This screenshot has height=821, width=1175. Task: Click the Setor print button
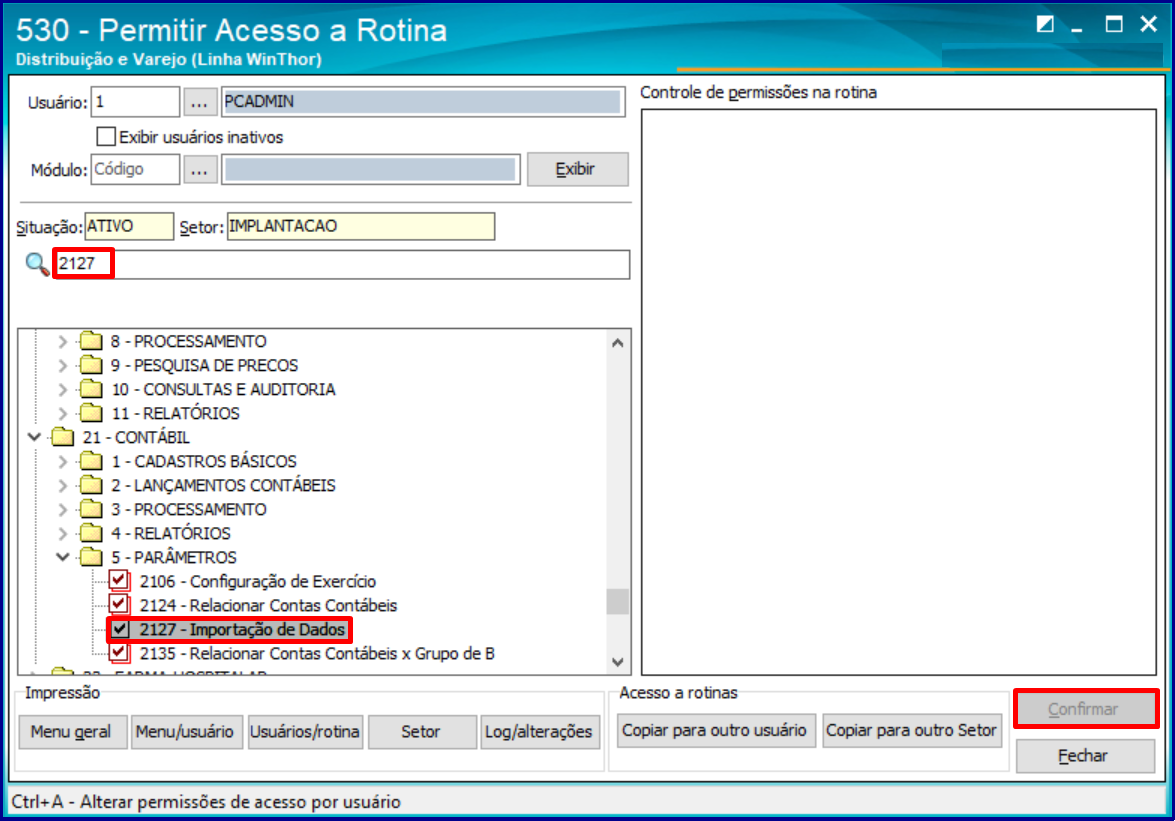pos(421,731)
